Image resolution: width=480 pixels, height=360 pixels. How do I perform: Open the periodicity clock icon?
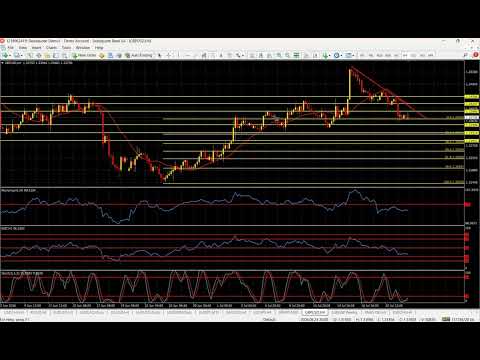click(x=336, y=55)
